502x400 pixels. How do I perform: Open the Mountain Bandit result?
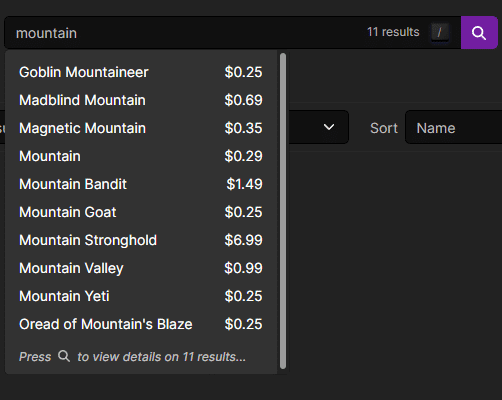click(x=141, y=184)
